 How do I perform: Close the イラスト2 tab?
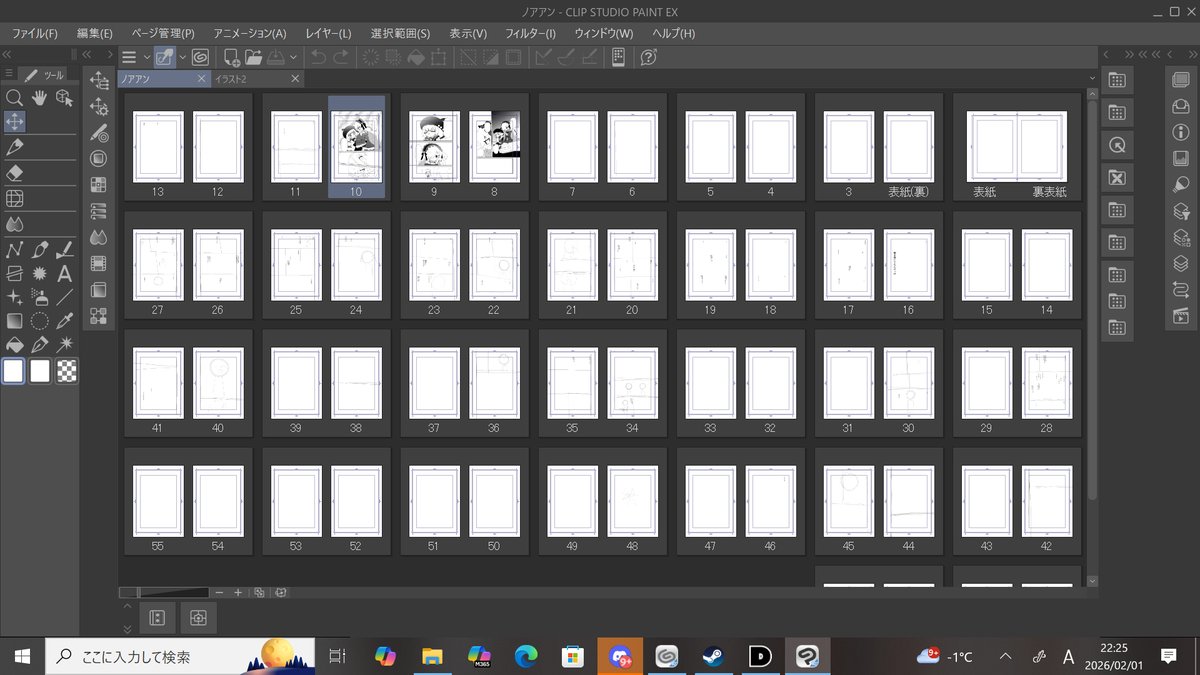(x=295, y=78)
